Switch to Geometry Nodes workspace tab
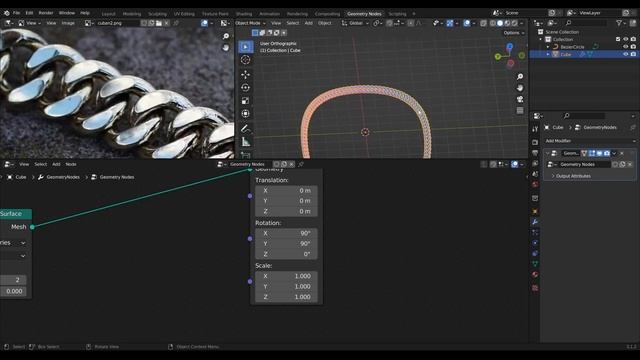Screen dimensions: 640x360 click(x=364, y=13)
